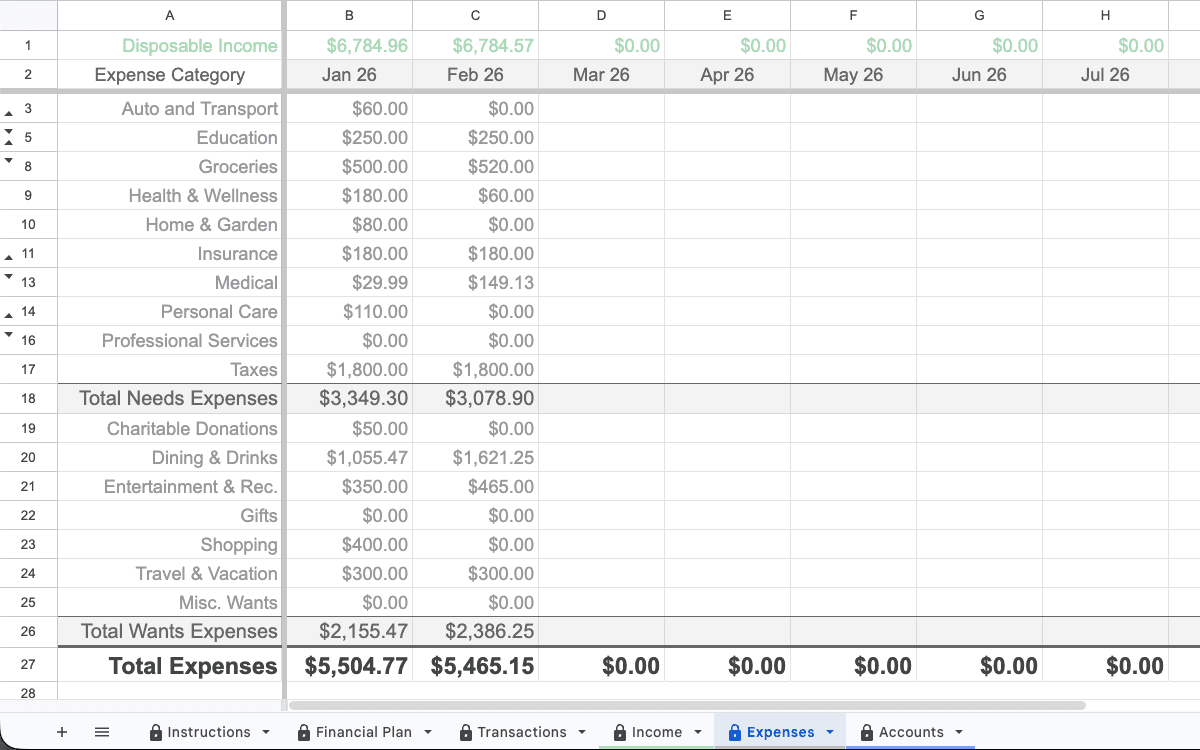Open the all sheets hamburger menu
The width and height of the screenshot is (1200, 750).
[x=101, y=731]
